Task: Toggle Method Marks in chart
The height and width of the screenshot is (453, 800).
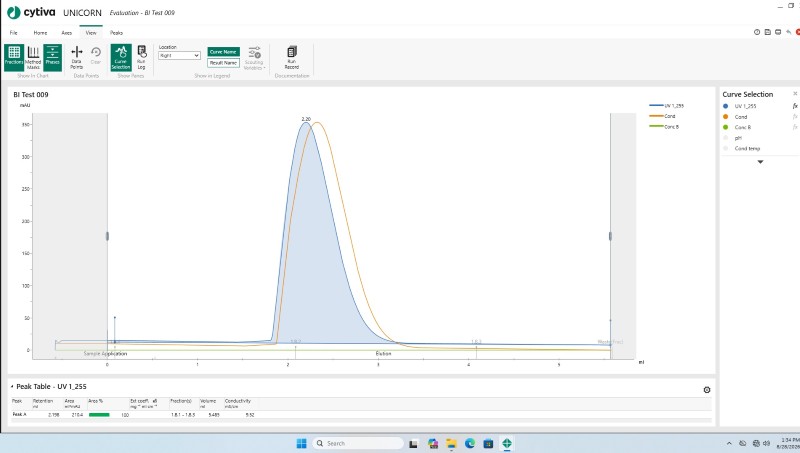Action: (x=33, y=57)
